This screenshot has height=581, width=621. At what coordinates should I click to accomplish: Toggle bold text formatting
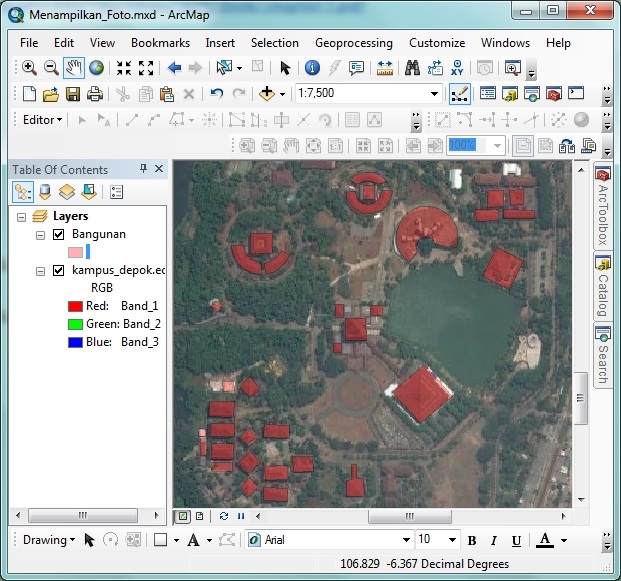click(x=471, y=540)
